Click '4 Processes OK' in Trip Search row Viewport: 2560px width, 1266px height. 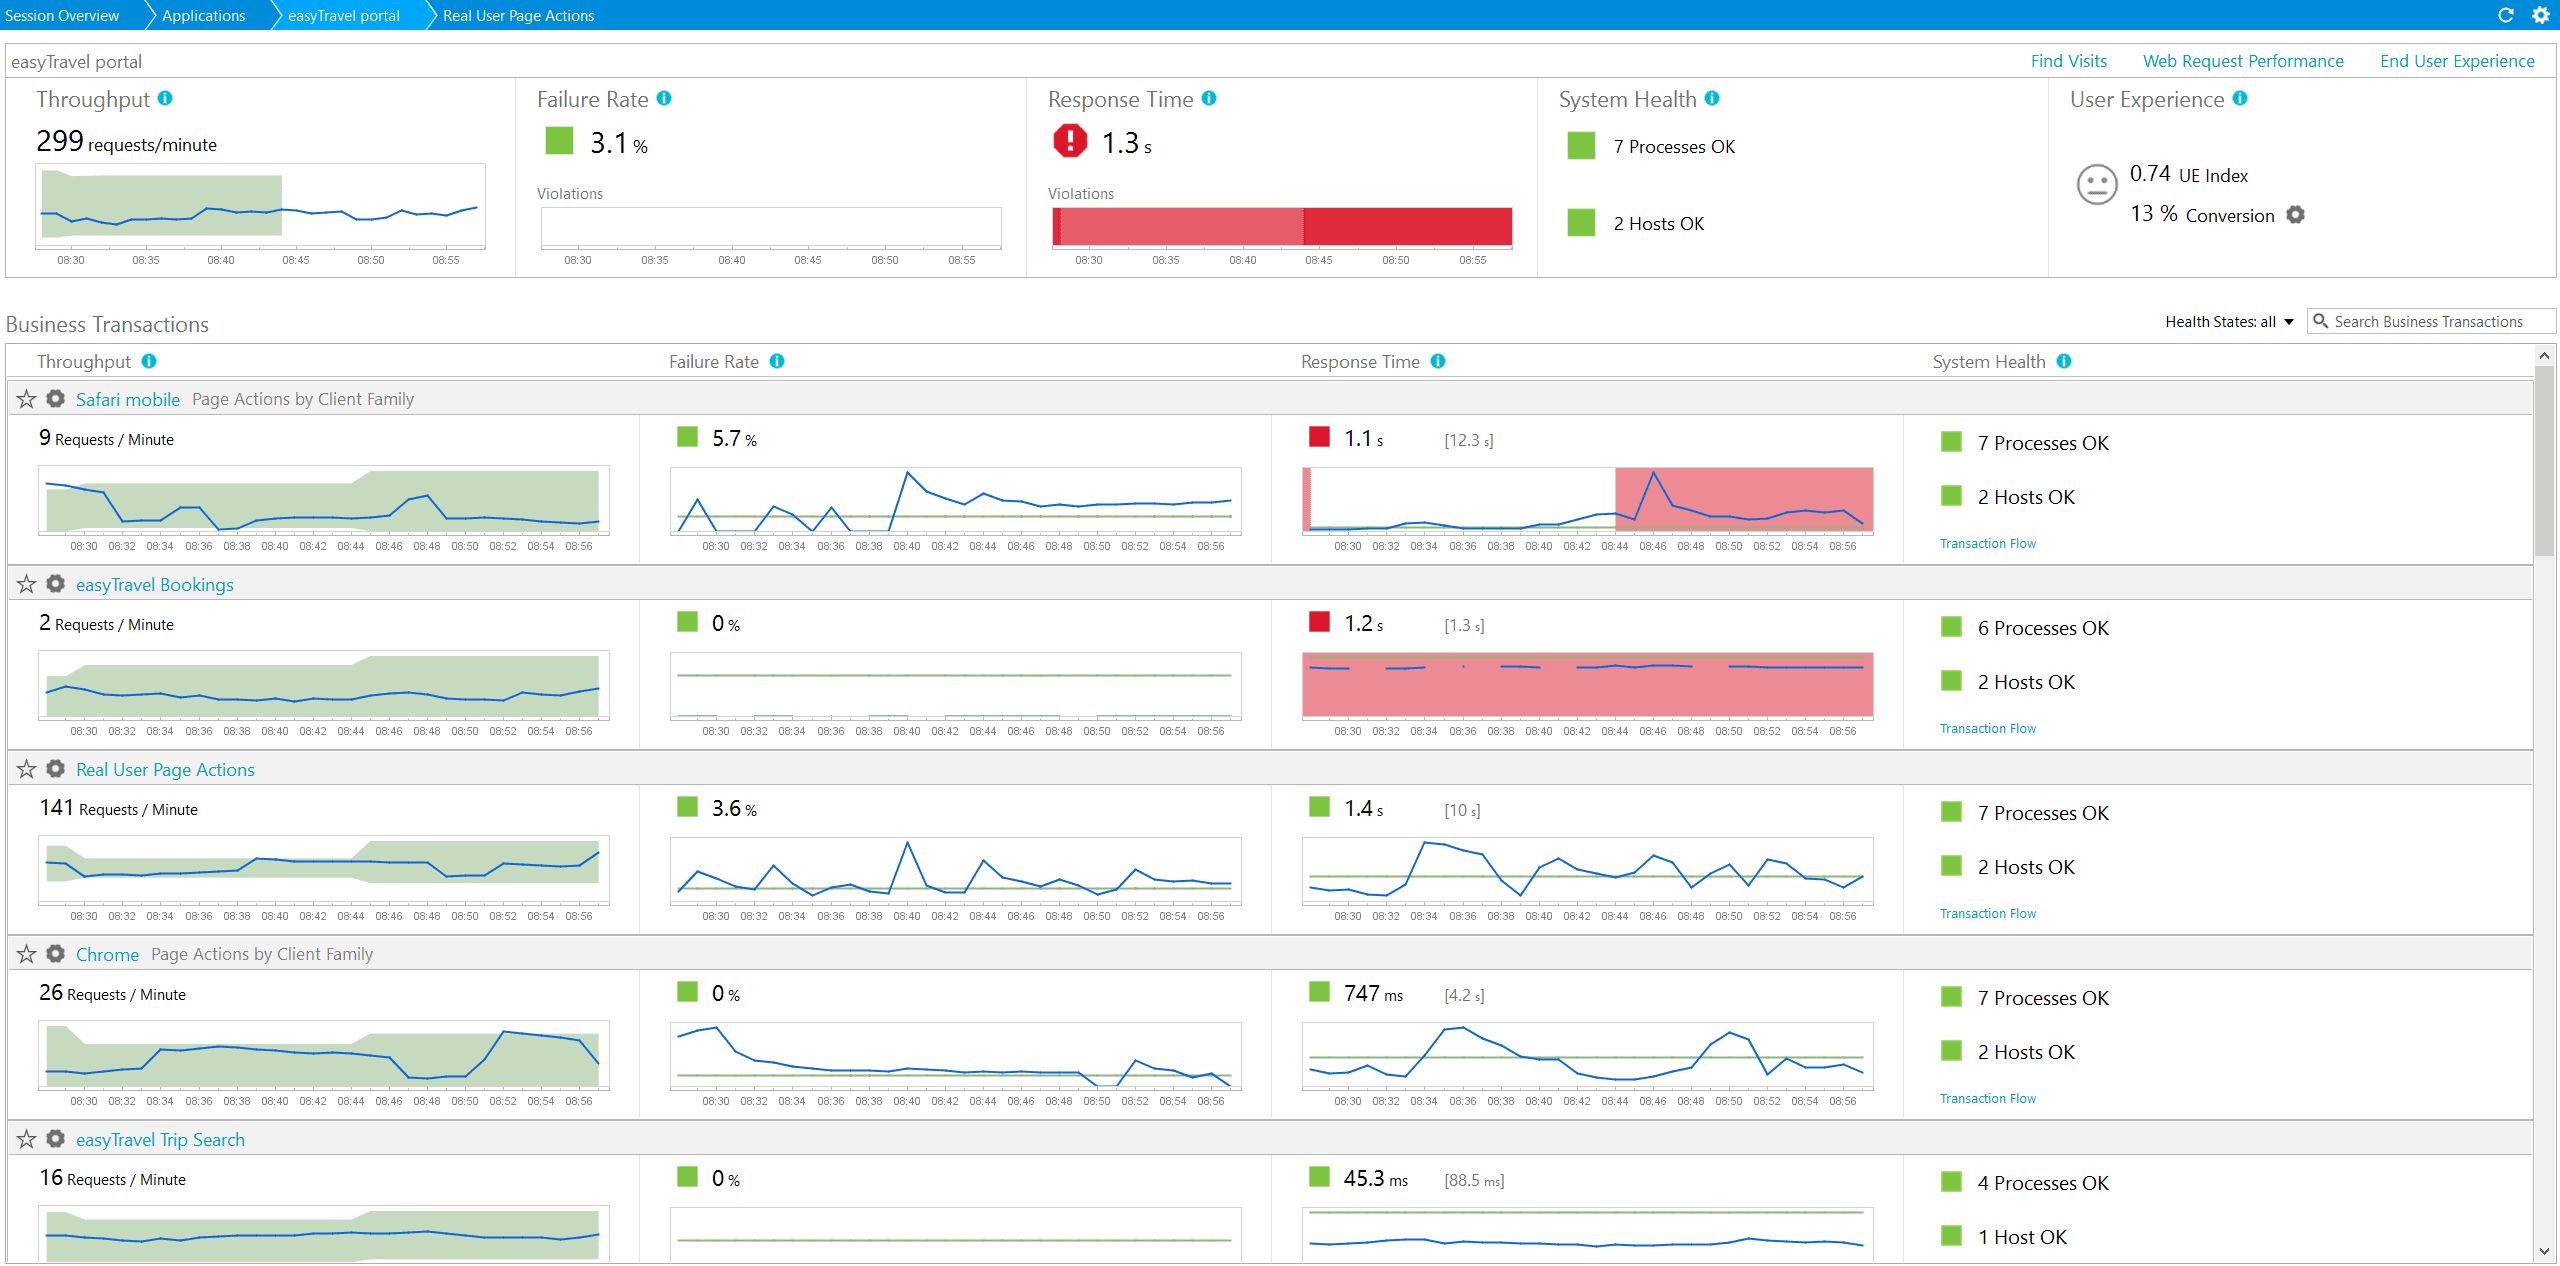(x=2042, y=1183)
